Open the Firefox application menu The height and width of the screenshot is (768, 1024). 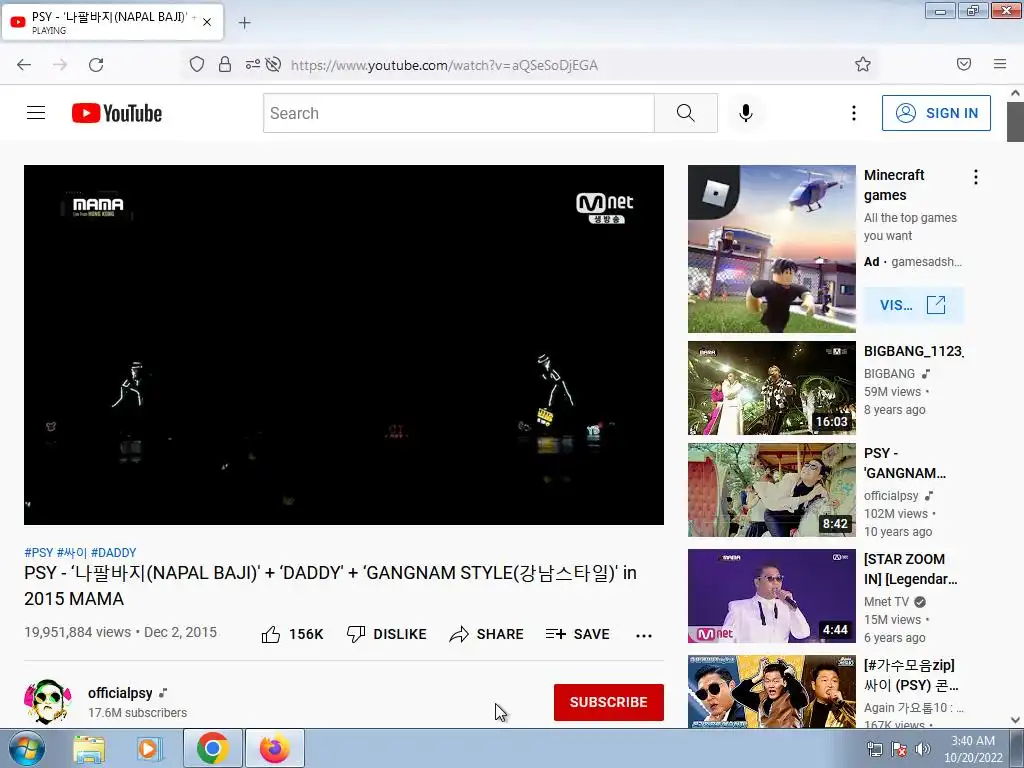(x=1000, y=64)
